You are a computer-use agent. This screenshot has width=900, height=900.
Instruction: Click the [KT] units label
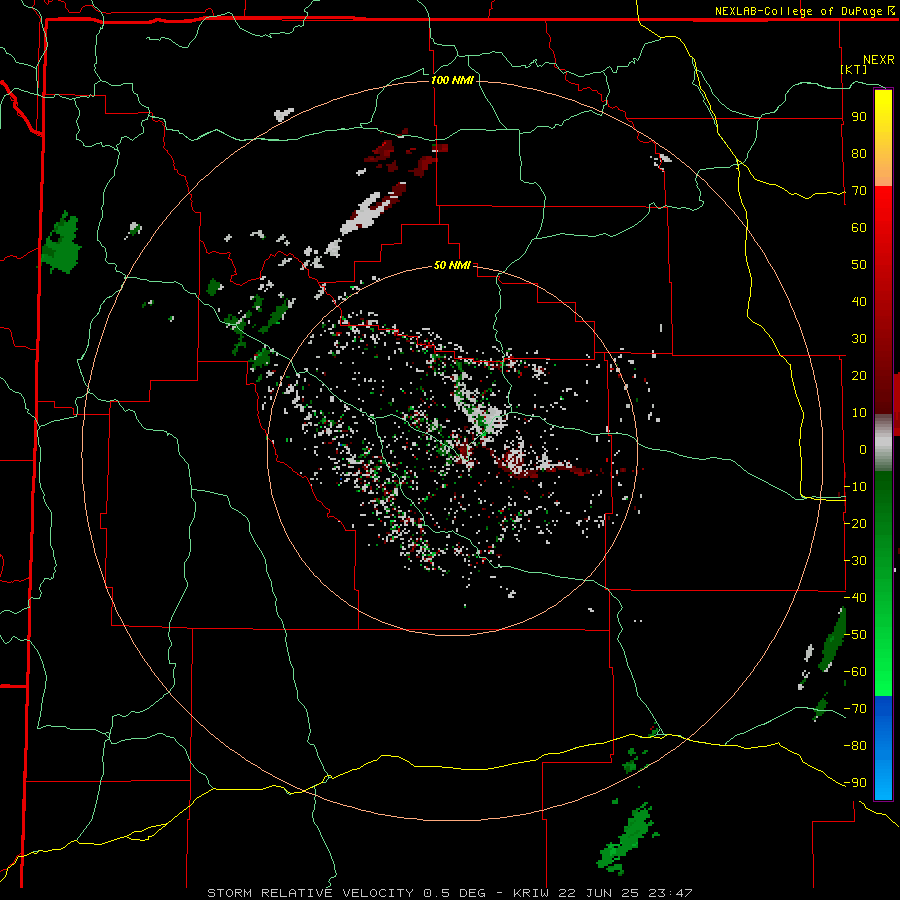854,69
